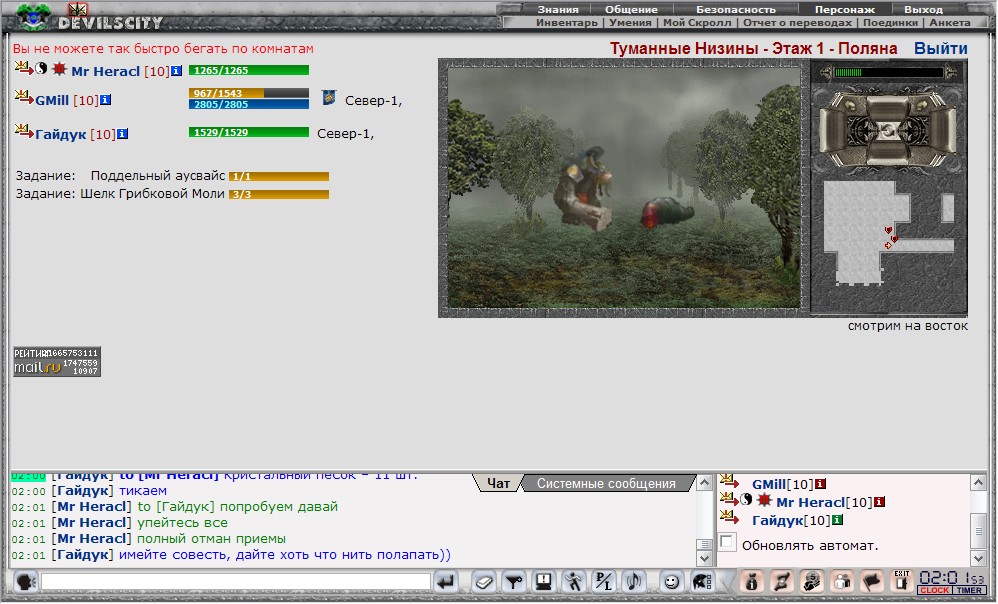
Task: Open info for GMill in party list
Action: [106, 100]
